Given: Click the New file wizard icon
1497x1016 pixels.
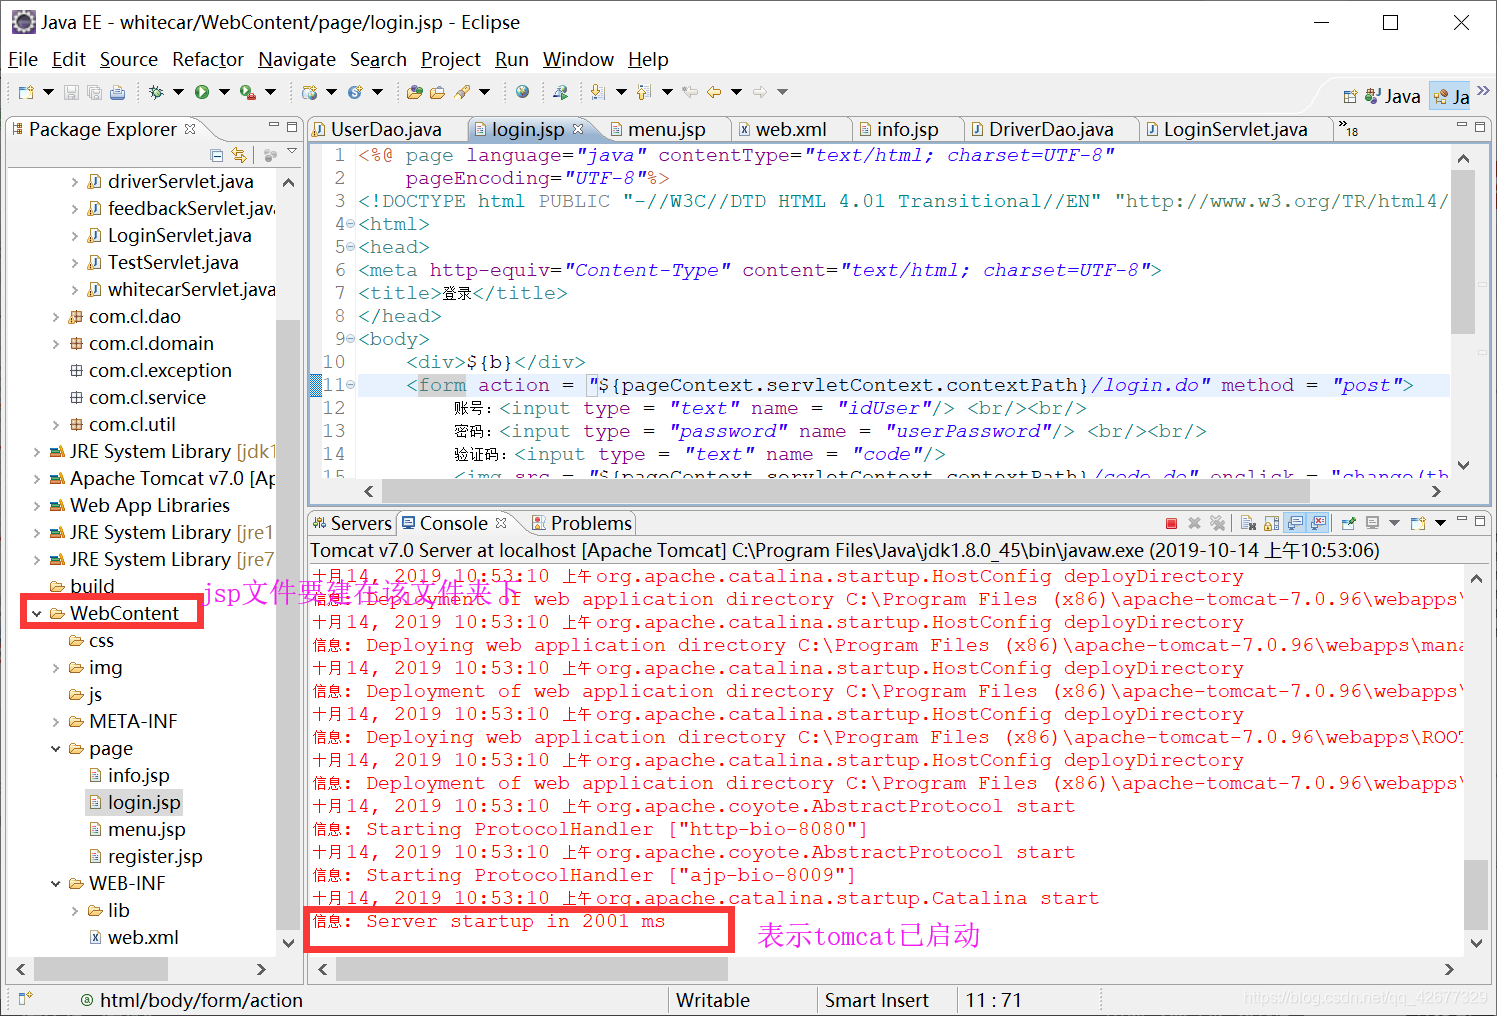Looking at the screenshot, I should [26, 92].
